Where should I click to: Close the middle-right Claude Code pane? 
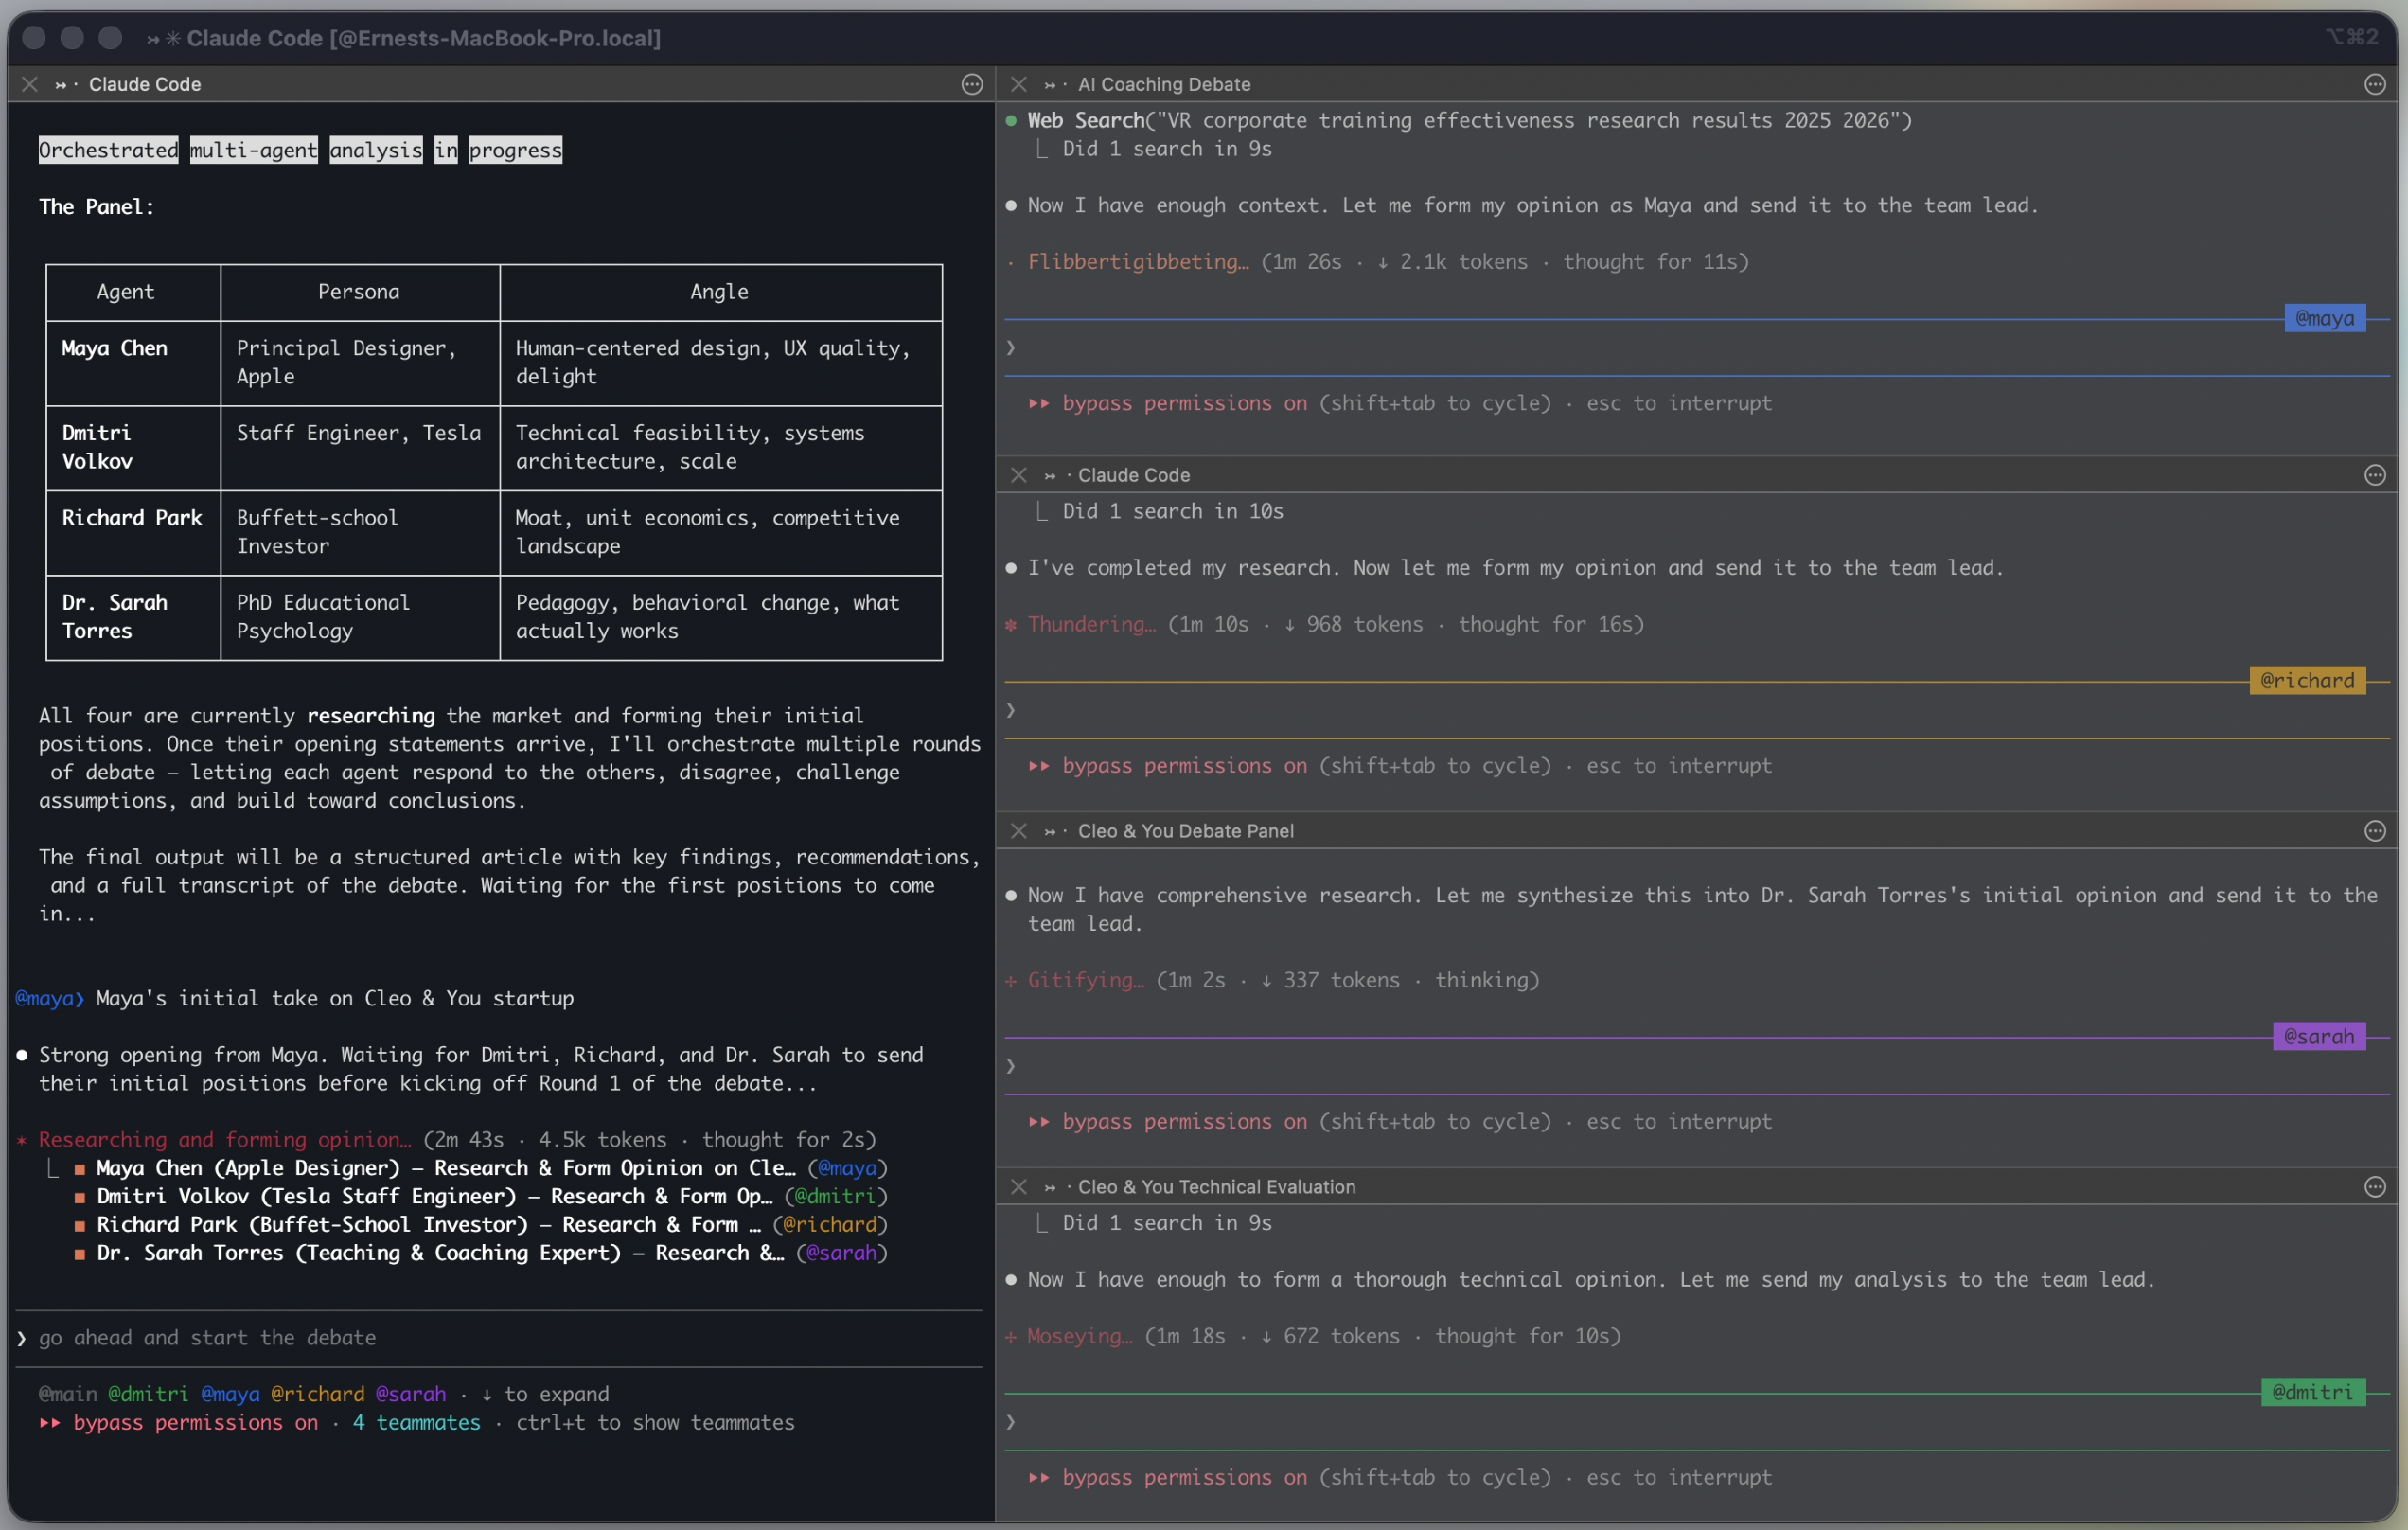click(1018, 475)
